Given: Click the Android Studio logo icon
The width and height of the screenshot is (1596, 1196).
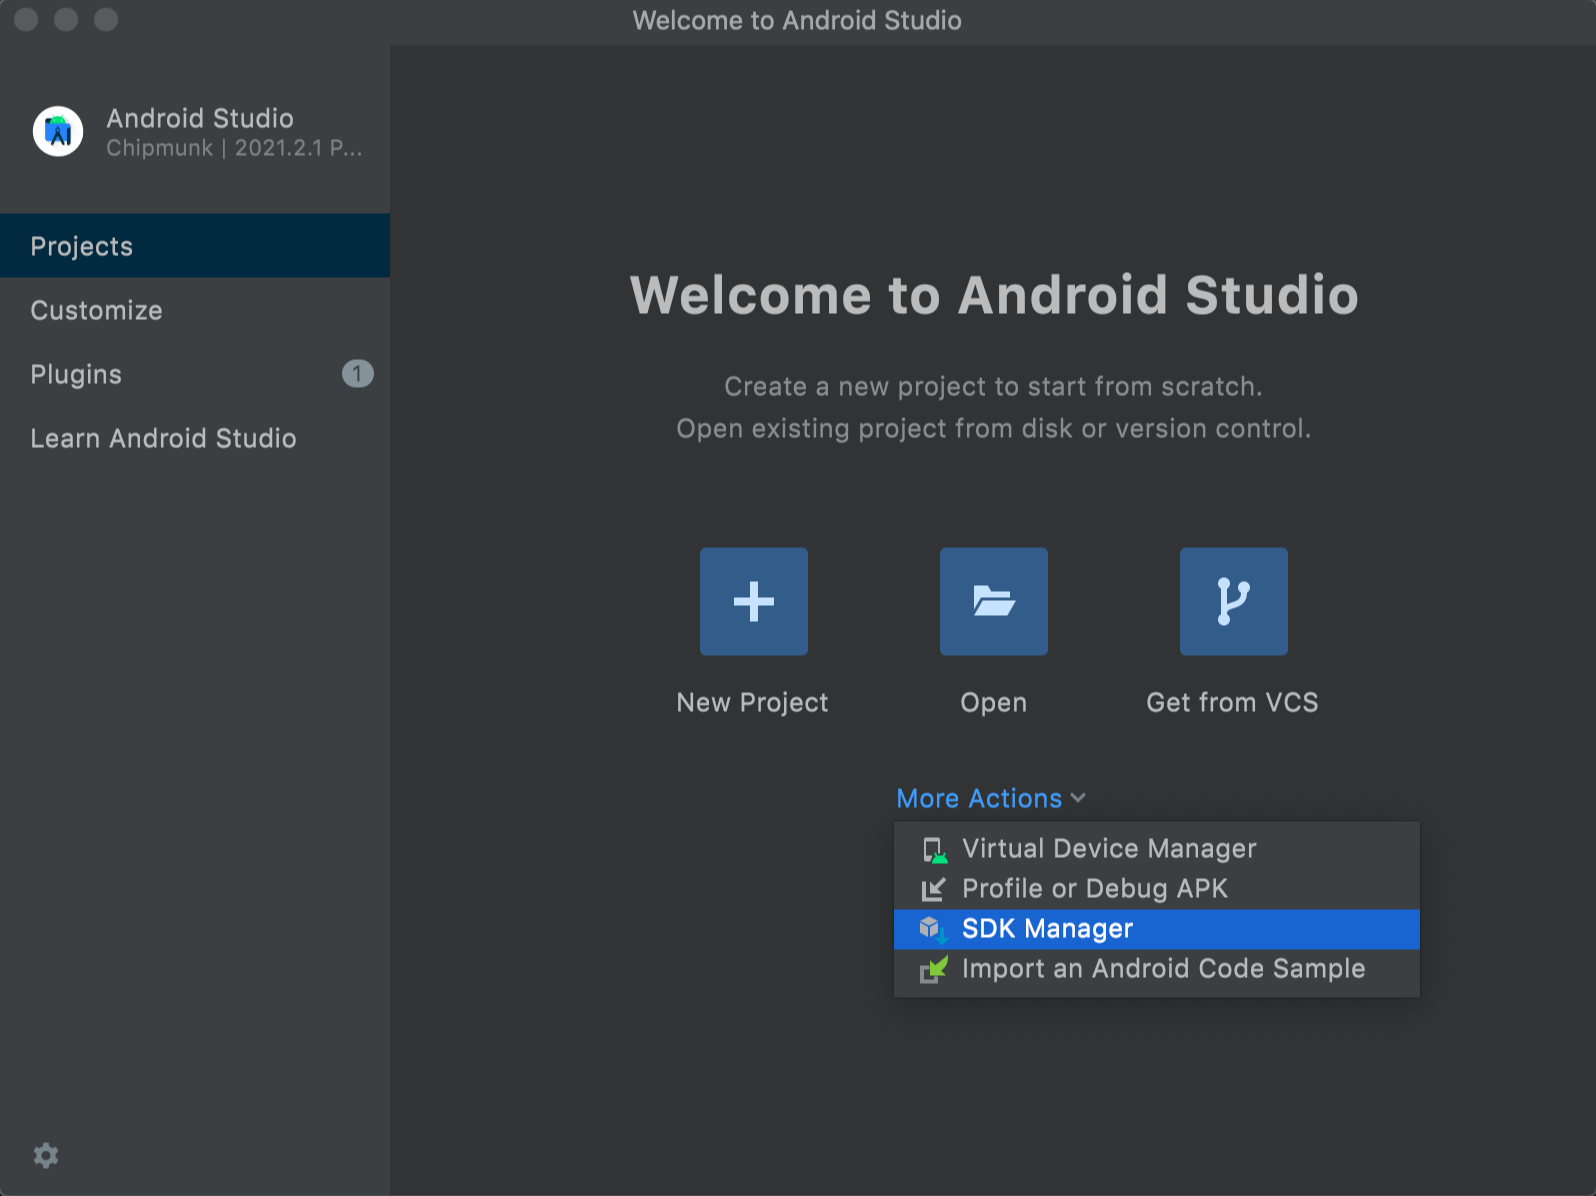Looking at the screenshot, I should 58,131.
